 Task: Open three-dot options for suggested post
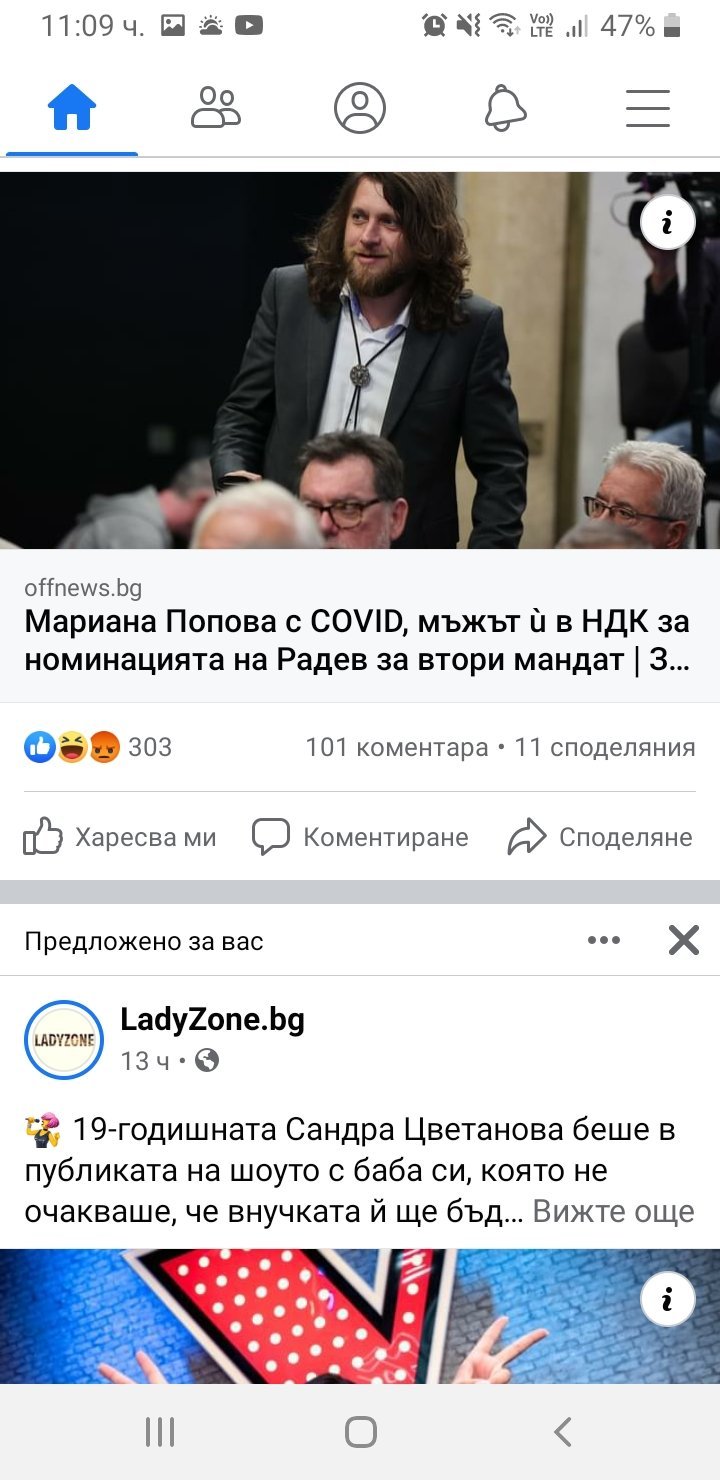pyautogui.click(x=604, y=940)
